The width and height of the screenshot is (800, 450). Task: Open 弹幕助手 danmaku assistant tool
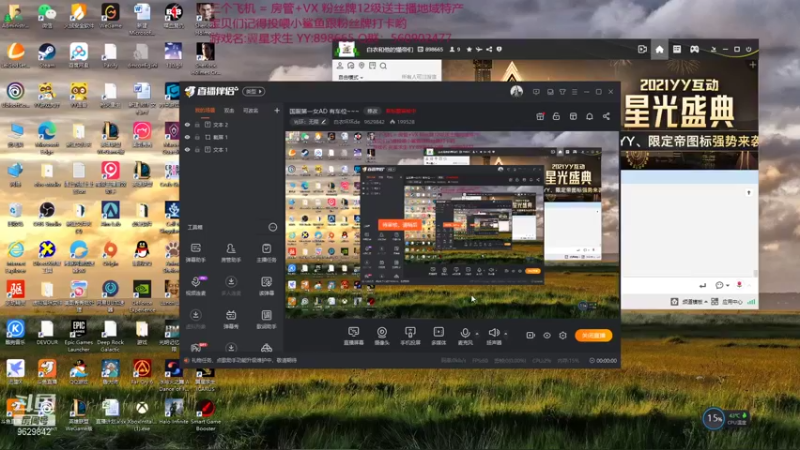[x=196, y=252]
